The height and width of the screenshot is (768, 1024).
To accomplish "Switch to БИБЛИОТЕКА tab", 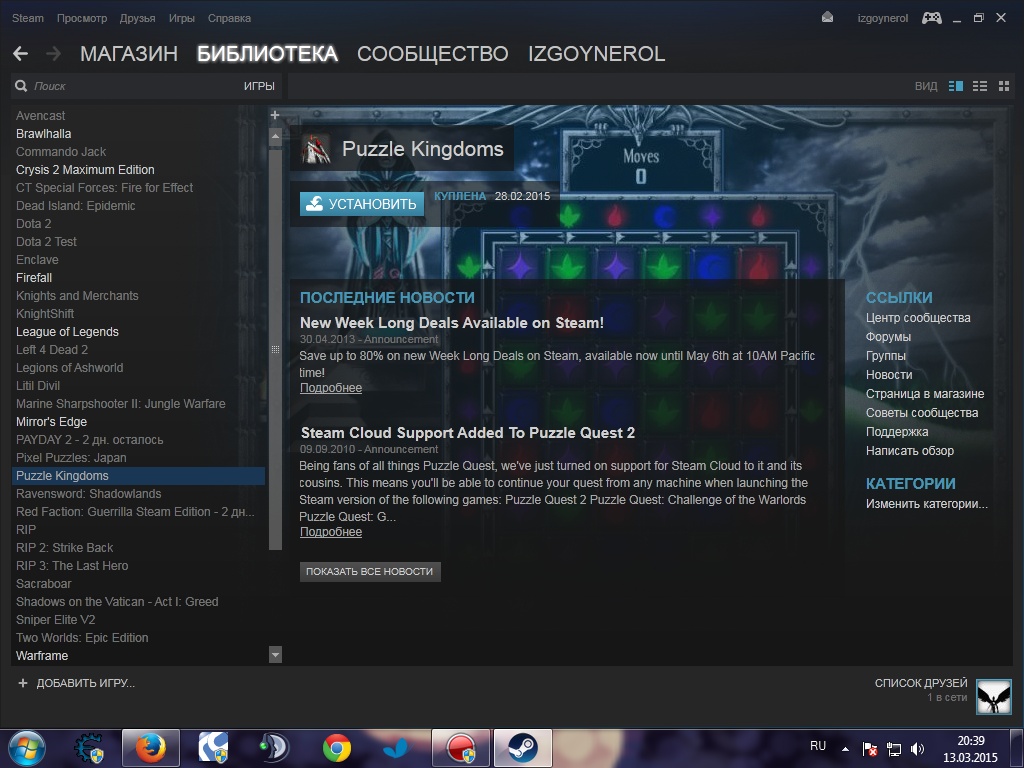I will click(x=267, y=54).
